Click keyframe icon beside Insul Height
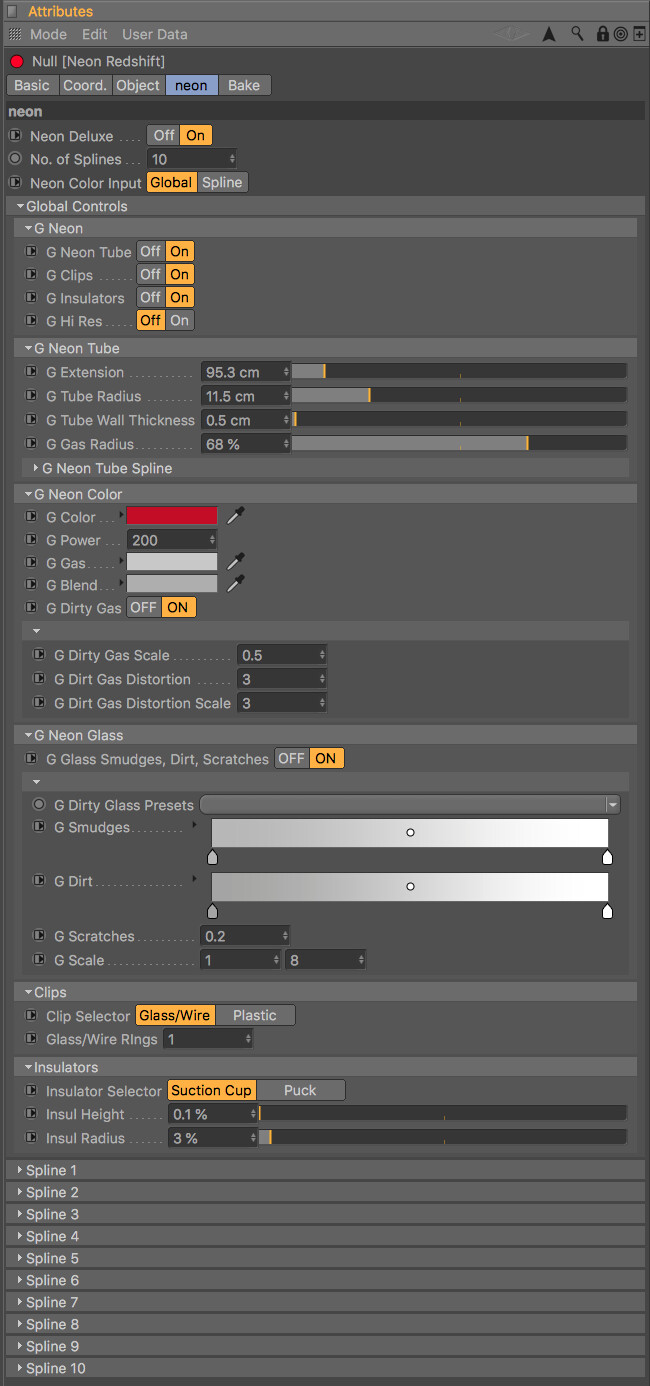The height and width of the screenshot is (1386, 650). pyautogui.click(x=31, y=1113)
